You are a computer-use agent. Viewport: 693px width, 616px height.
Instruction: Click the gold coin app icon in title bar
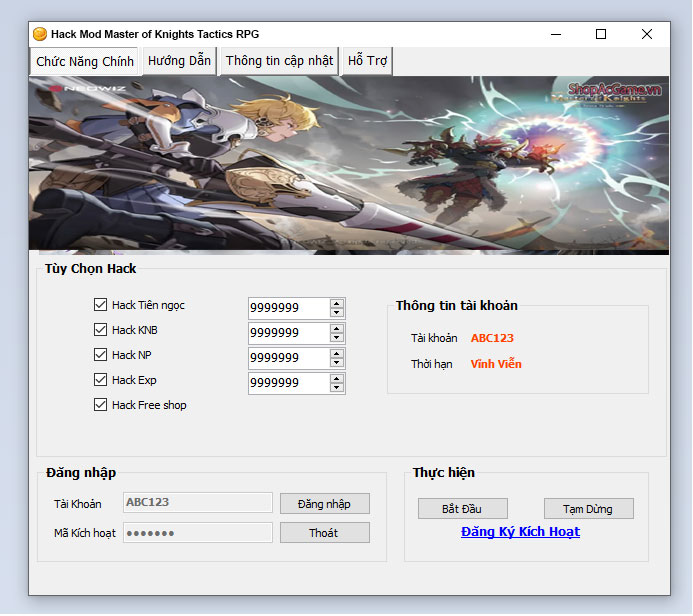[40, 34]
